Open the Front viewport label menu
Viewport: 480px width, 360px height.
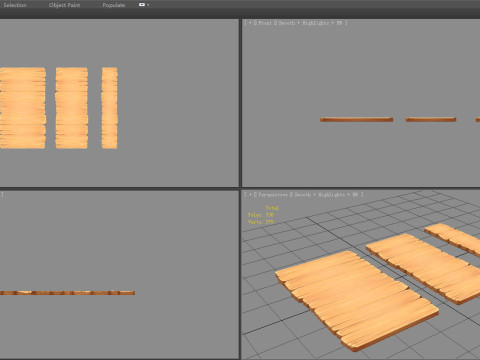[265, 23]
